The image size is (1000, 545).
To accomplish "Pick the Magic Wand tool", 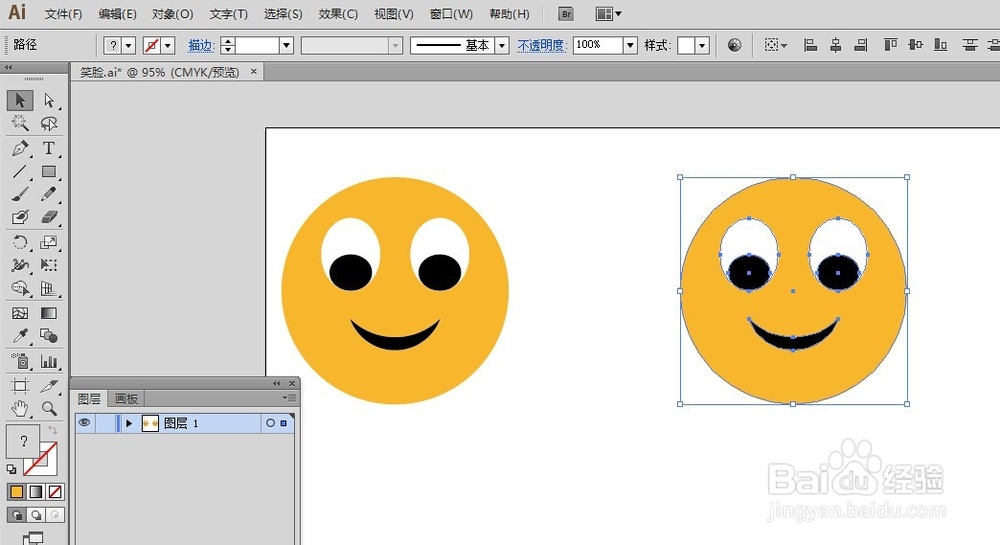I will pos(20,124).
